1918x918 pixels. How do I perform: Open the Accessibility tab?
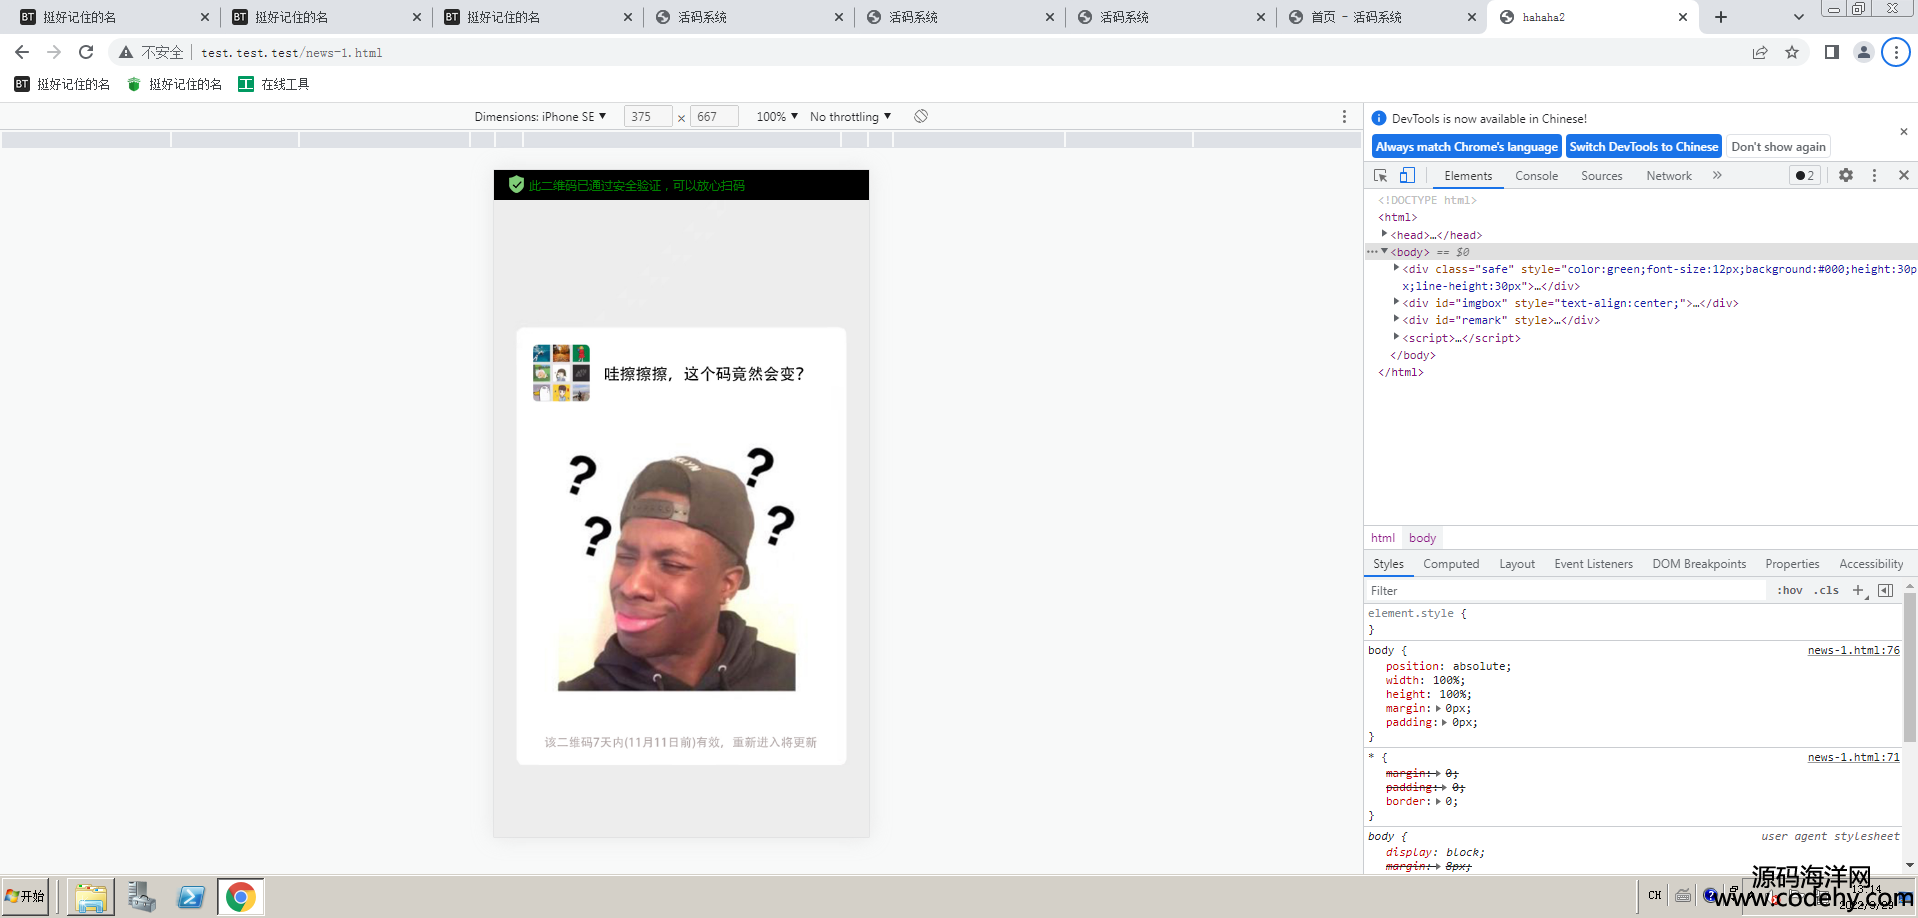[x=1871, y=564]
